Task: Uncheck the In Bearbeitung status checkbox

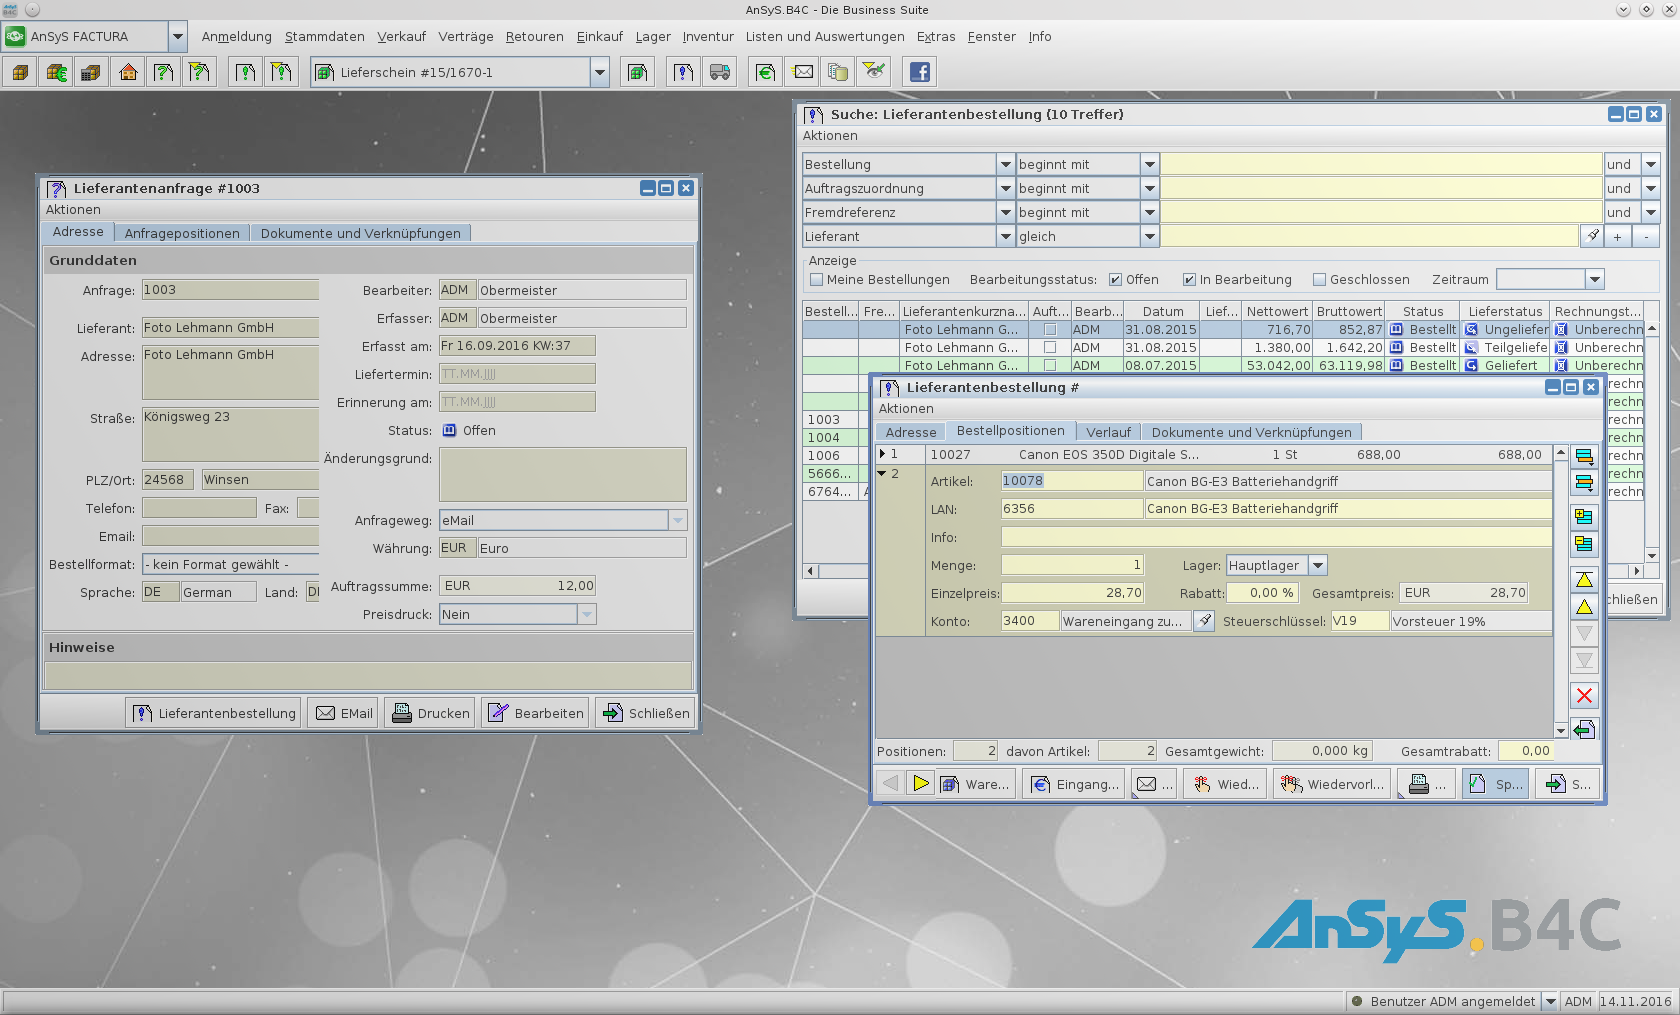Action: tap(1189, 280)
